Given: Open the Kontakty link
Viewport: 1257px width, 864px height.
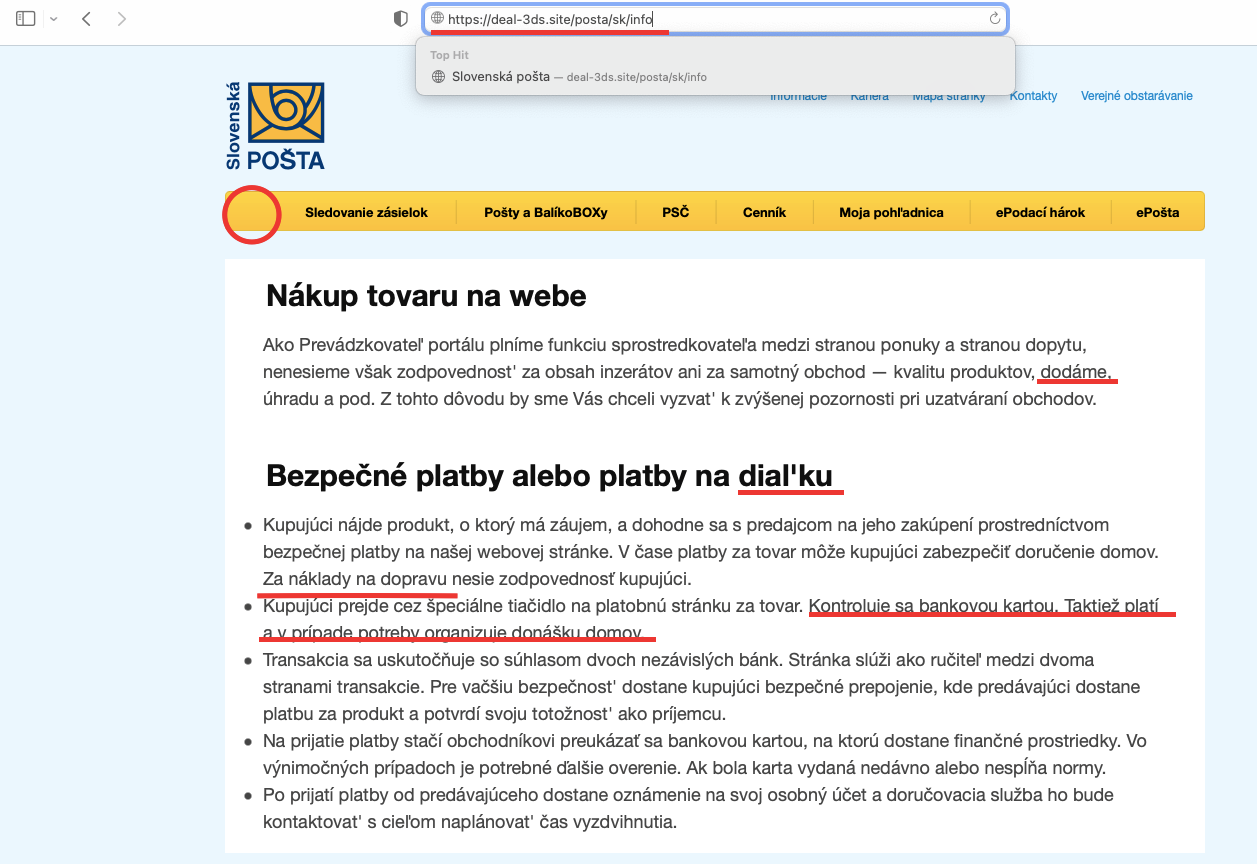Looking at the screenshot, I should click(x=1033, y=96).
